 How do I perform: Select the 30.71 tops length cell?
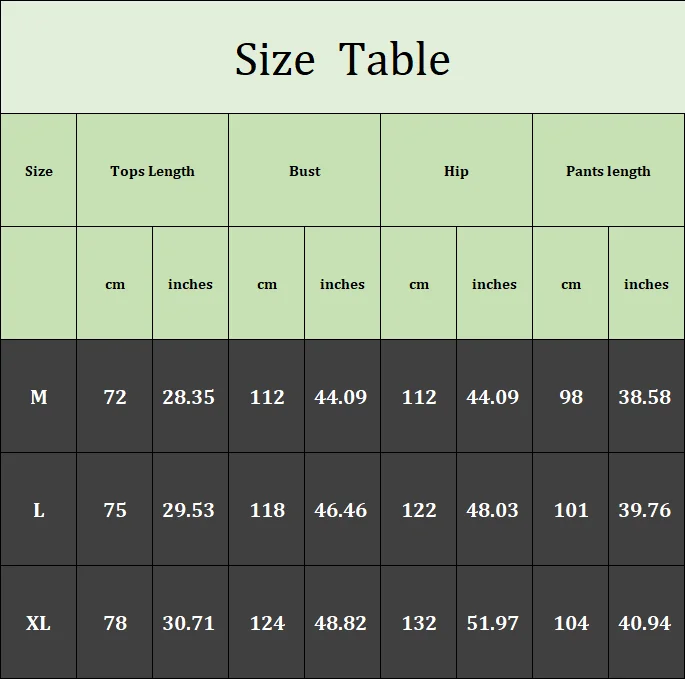[x=189, y=623]
